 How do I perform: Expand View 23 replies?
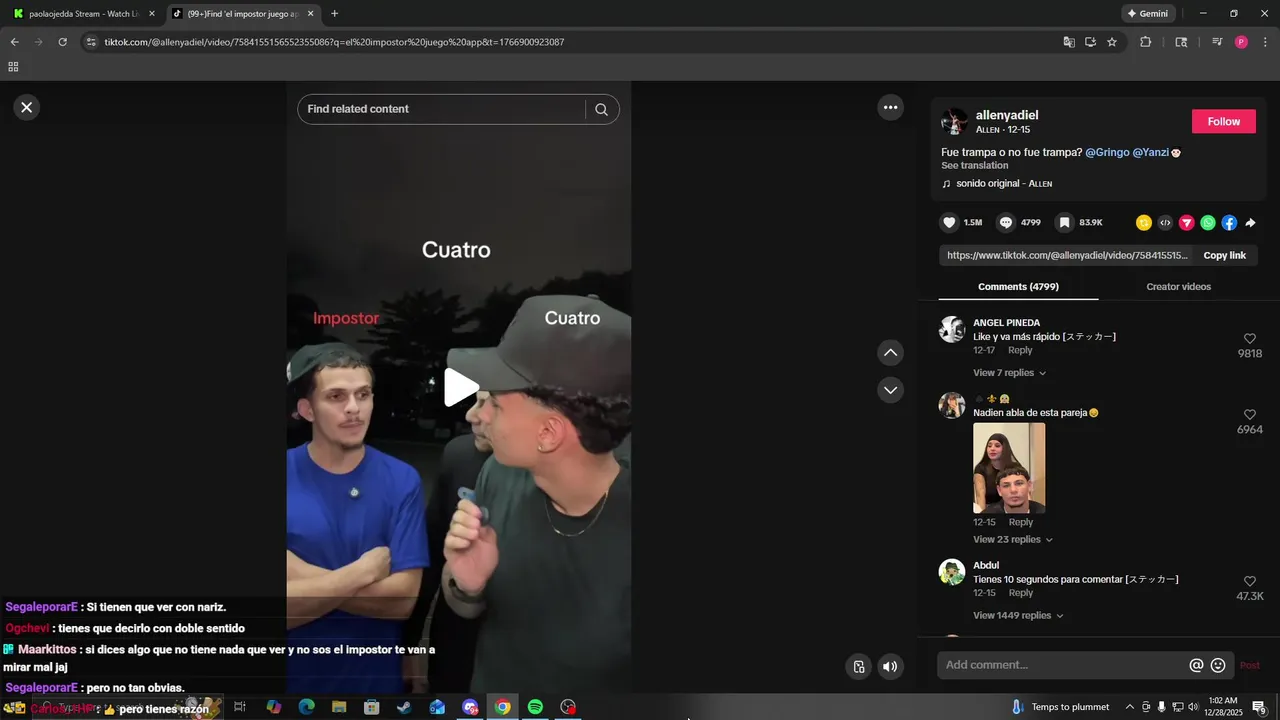click(1013, 540)
